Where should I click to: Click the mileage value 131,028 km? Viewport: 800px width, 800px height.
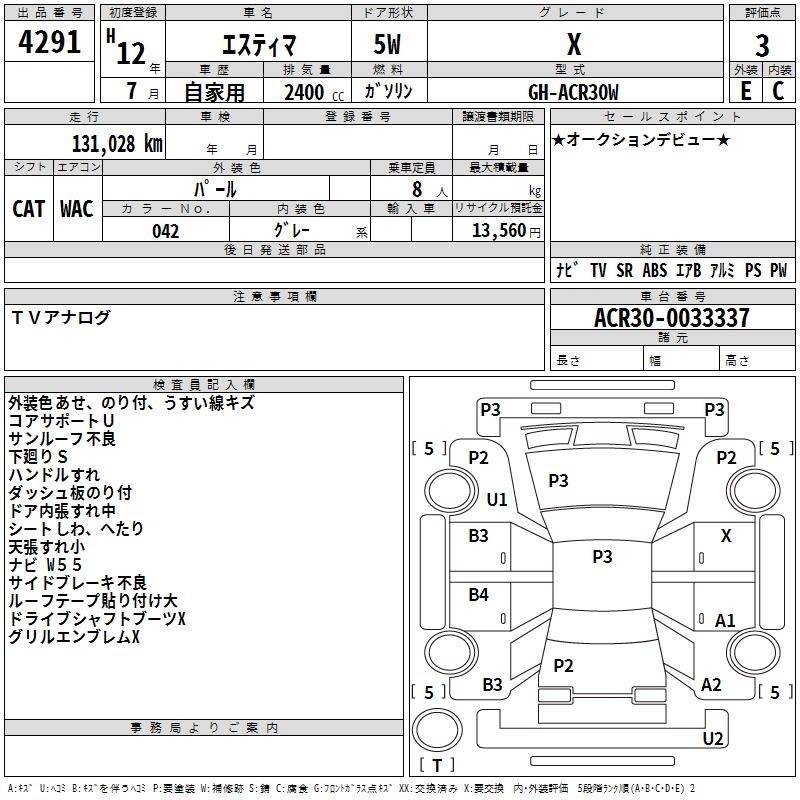116,143
